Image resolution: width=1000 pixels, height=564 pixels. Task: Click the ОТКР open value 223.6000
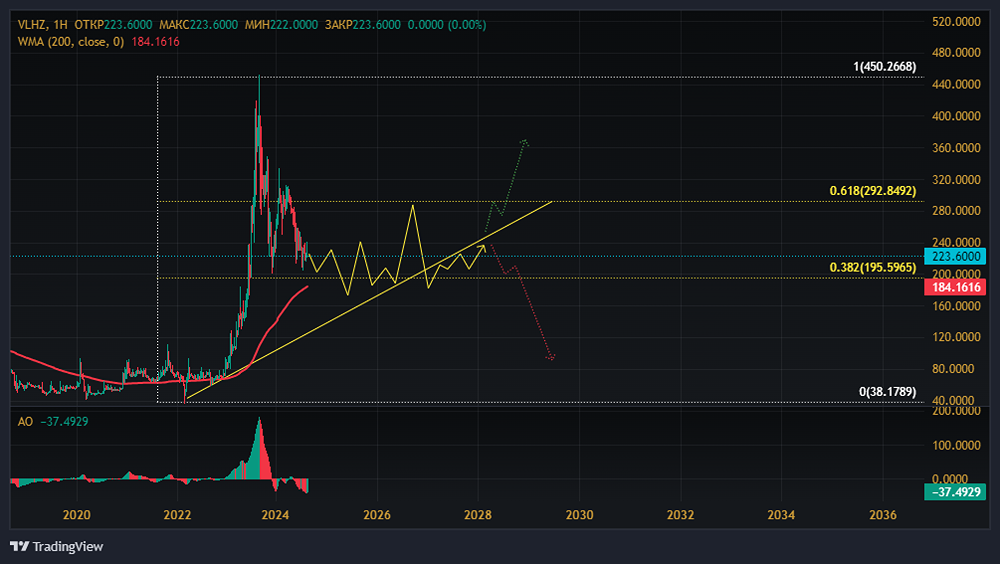(x=128, y=25)
